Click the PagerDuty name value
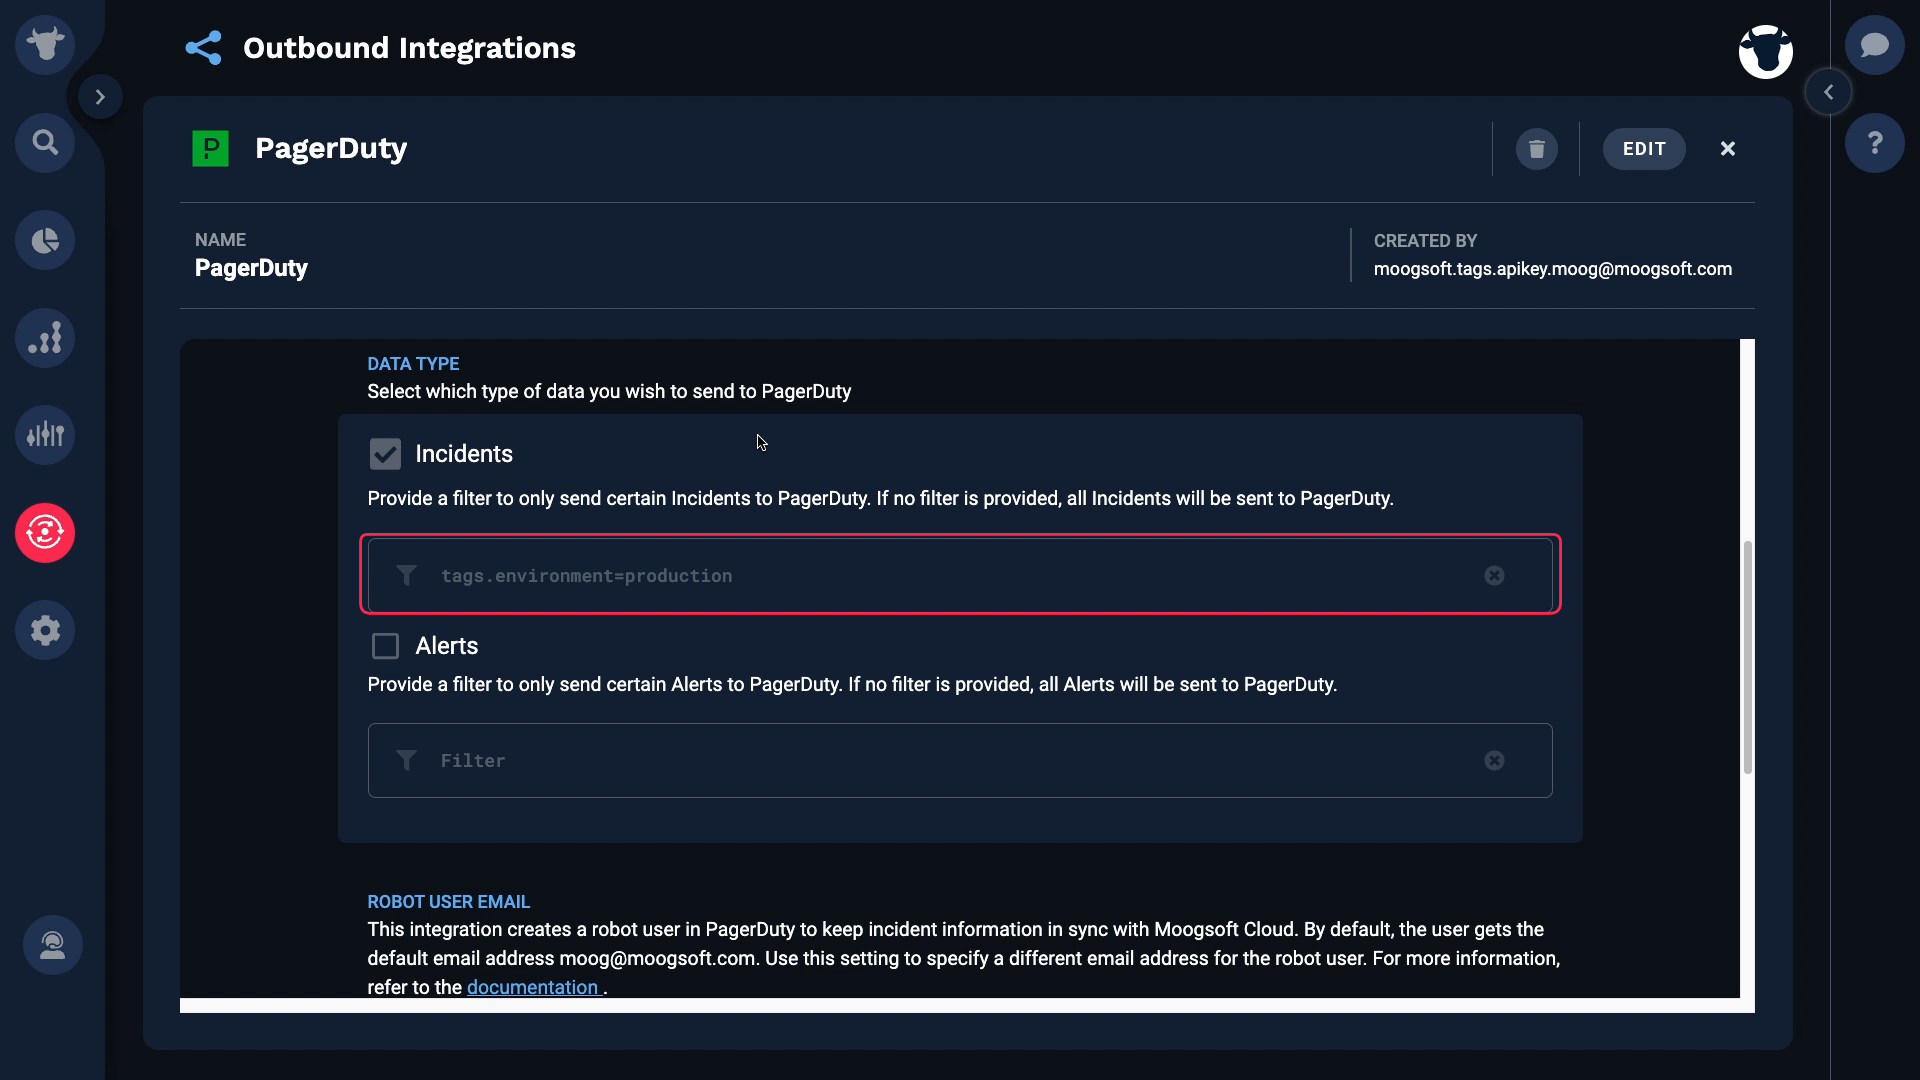The image size is (1920, 1080). tap(251, 268)
